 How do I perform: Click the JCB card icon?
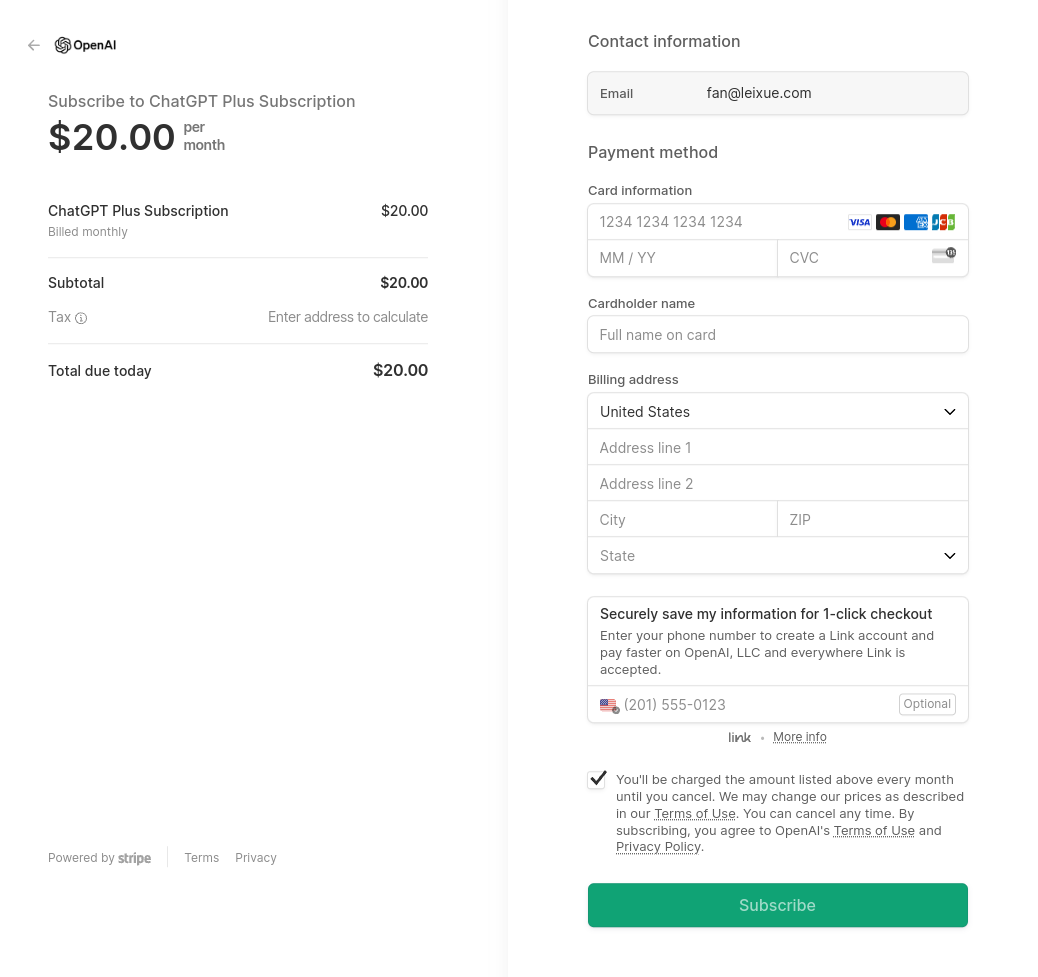click(x=943, y=222)
